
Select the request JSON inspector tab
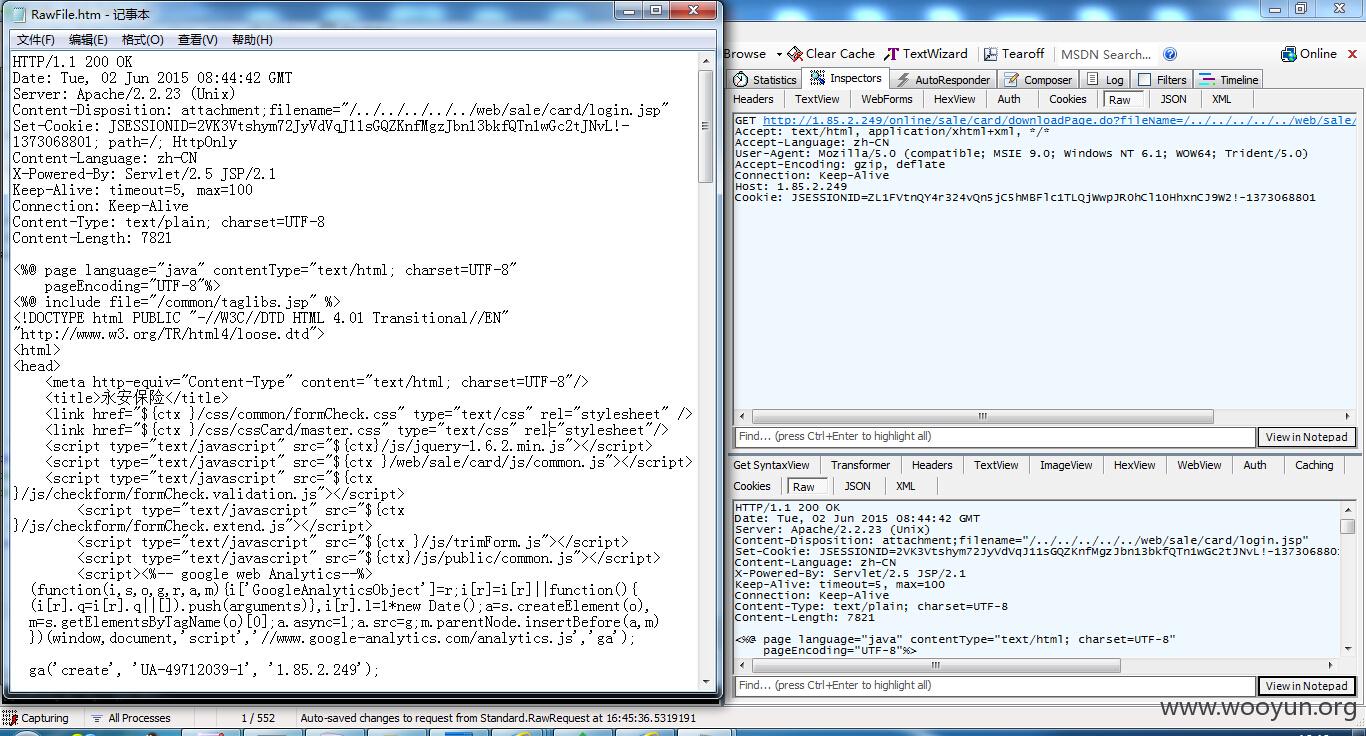pos(1173,99)
